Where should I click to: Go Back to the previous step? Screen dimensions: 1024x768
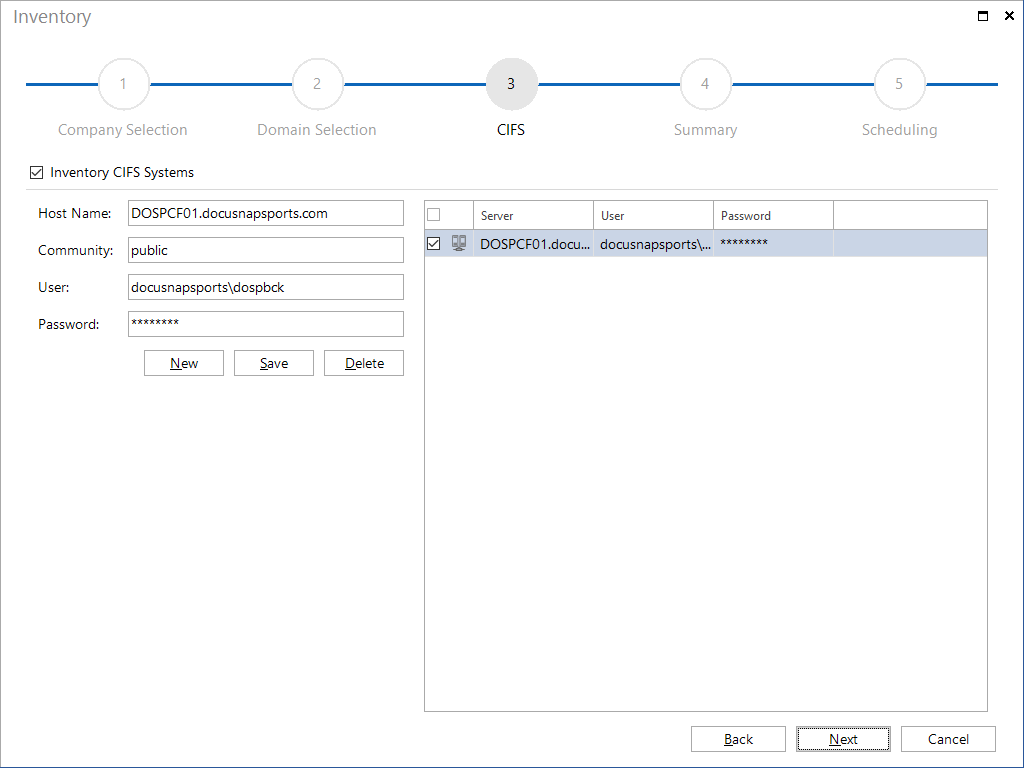[738, 739]
